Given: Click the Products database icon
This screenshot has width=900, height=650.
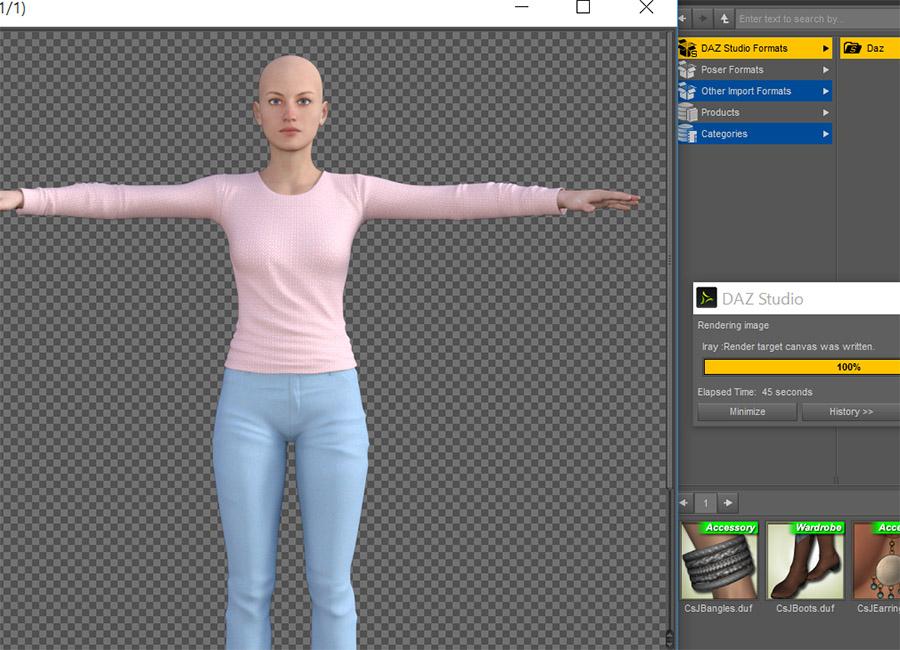Looking at the screenshot, I should pyautogui.click(x=687, y=112).
